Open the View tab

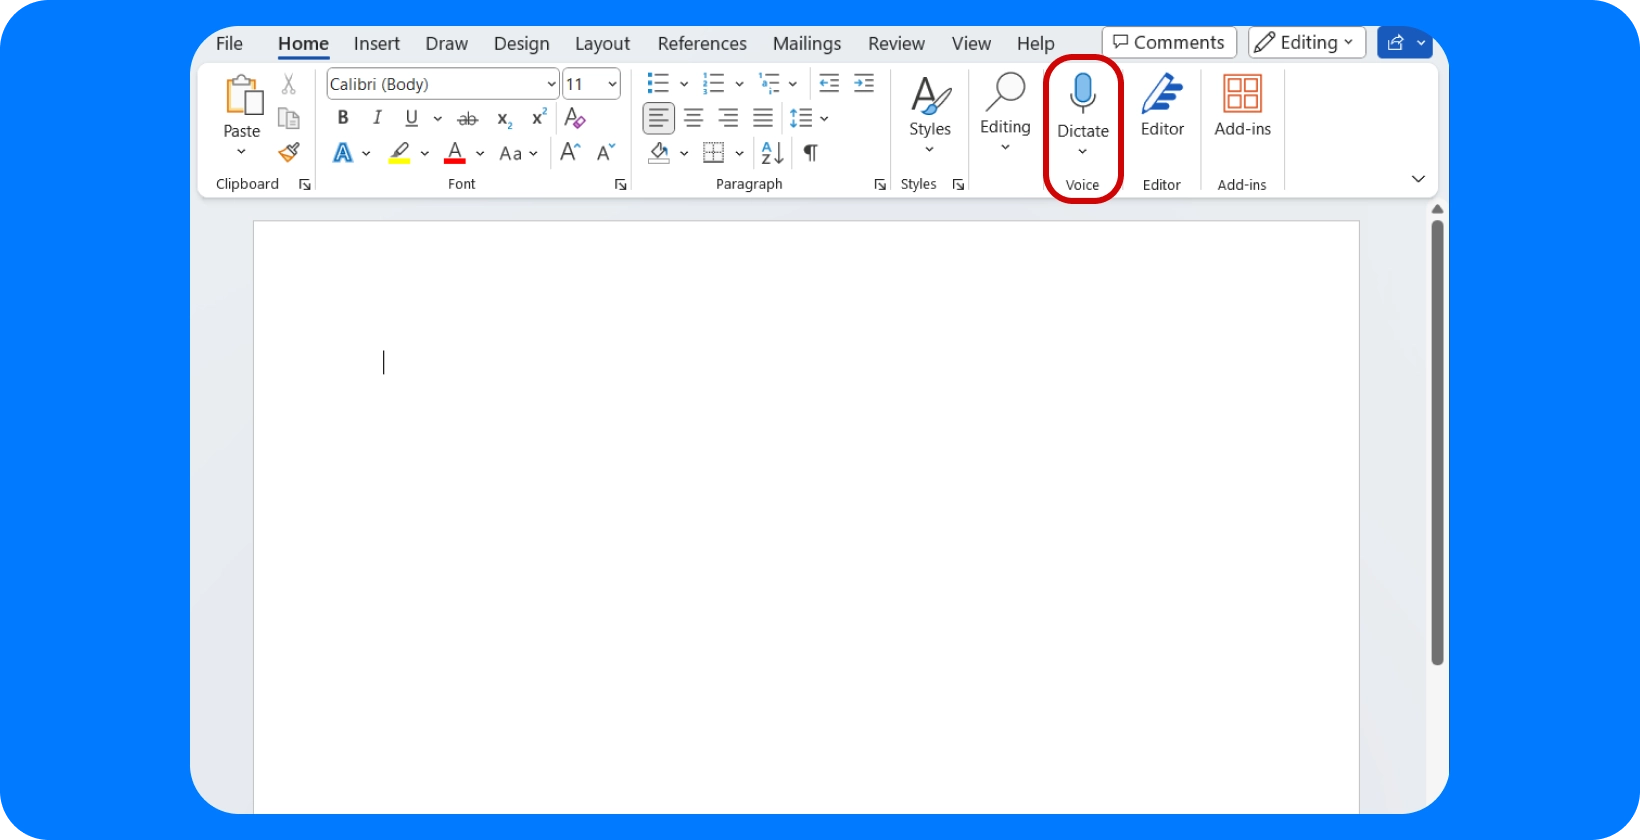click(x=971, y=43)
